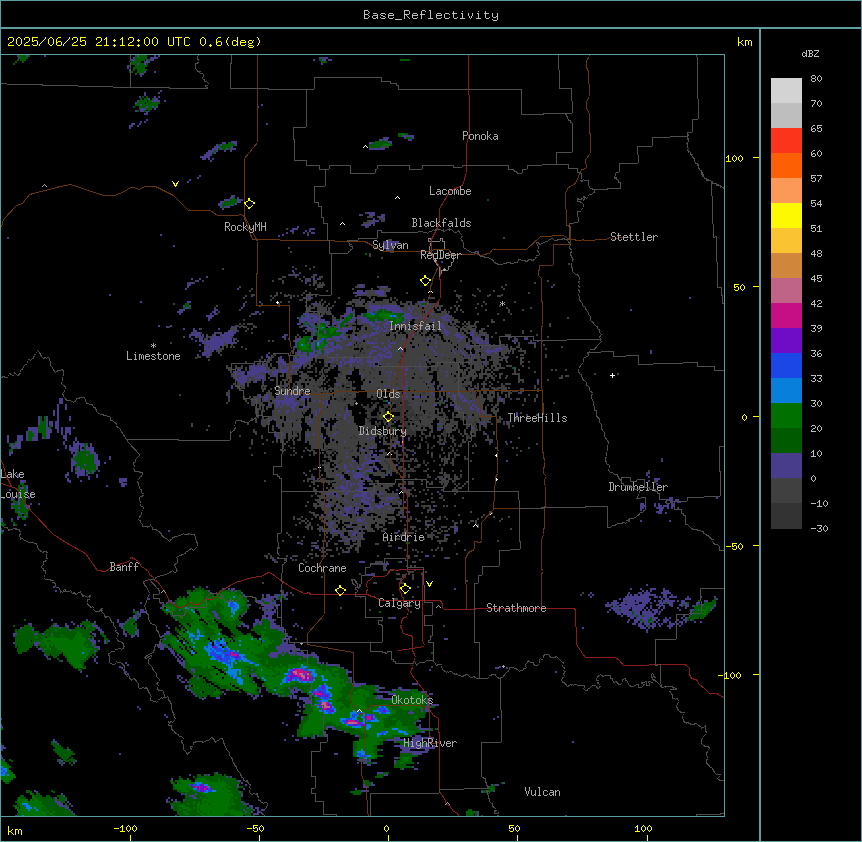Click the Base_Reflectivity title

(x=431, y=15)
